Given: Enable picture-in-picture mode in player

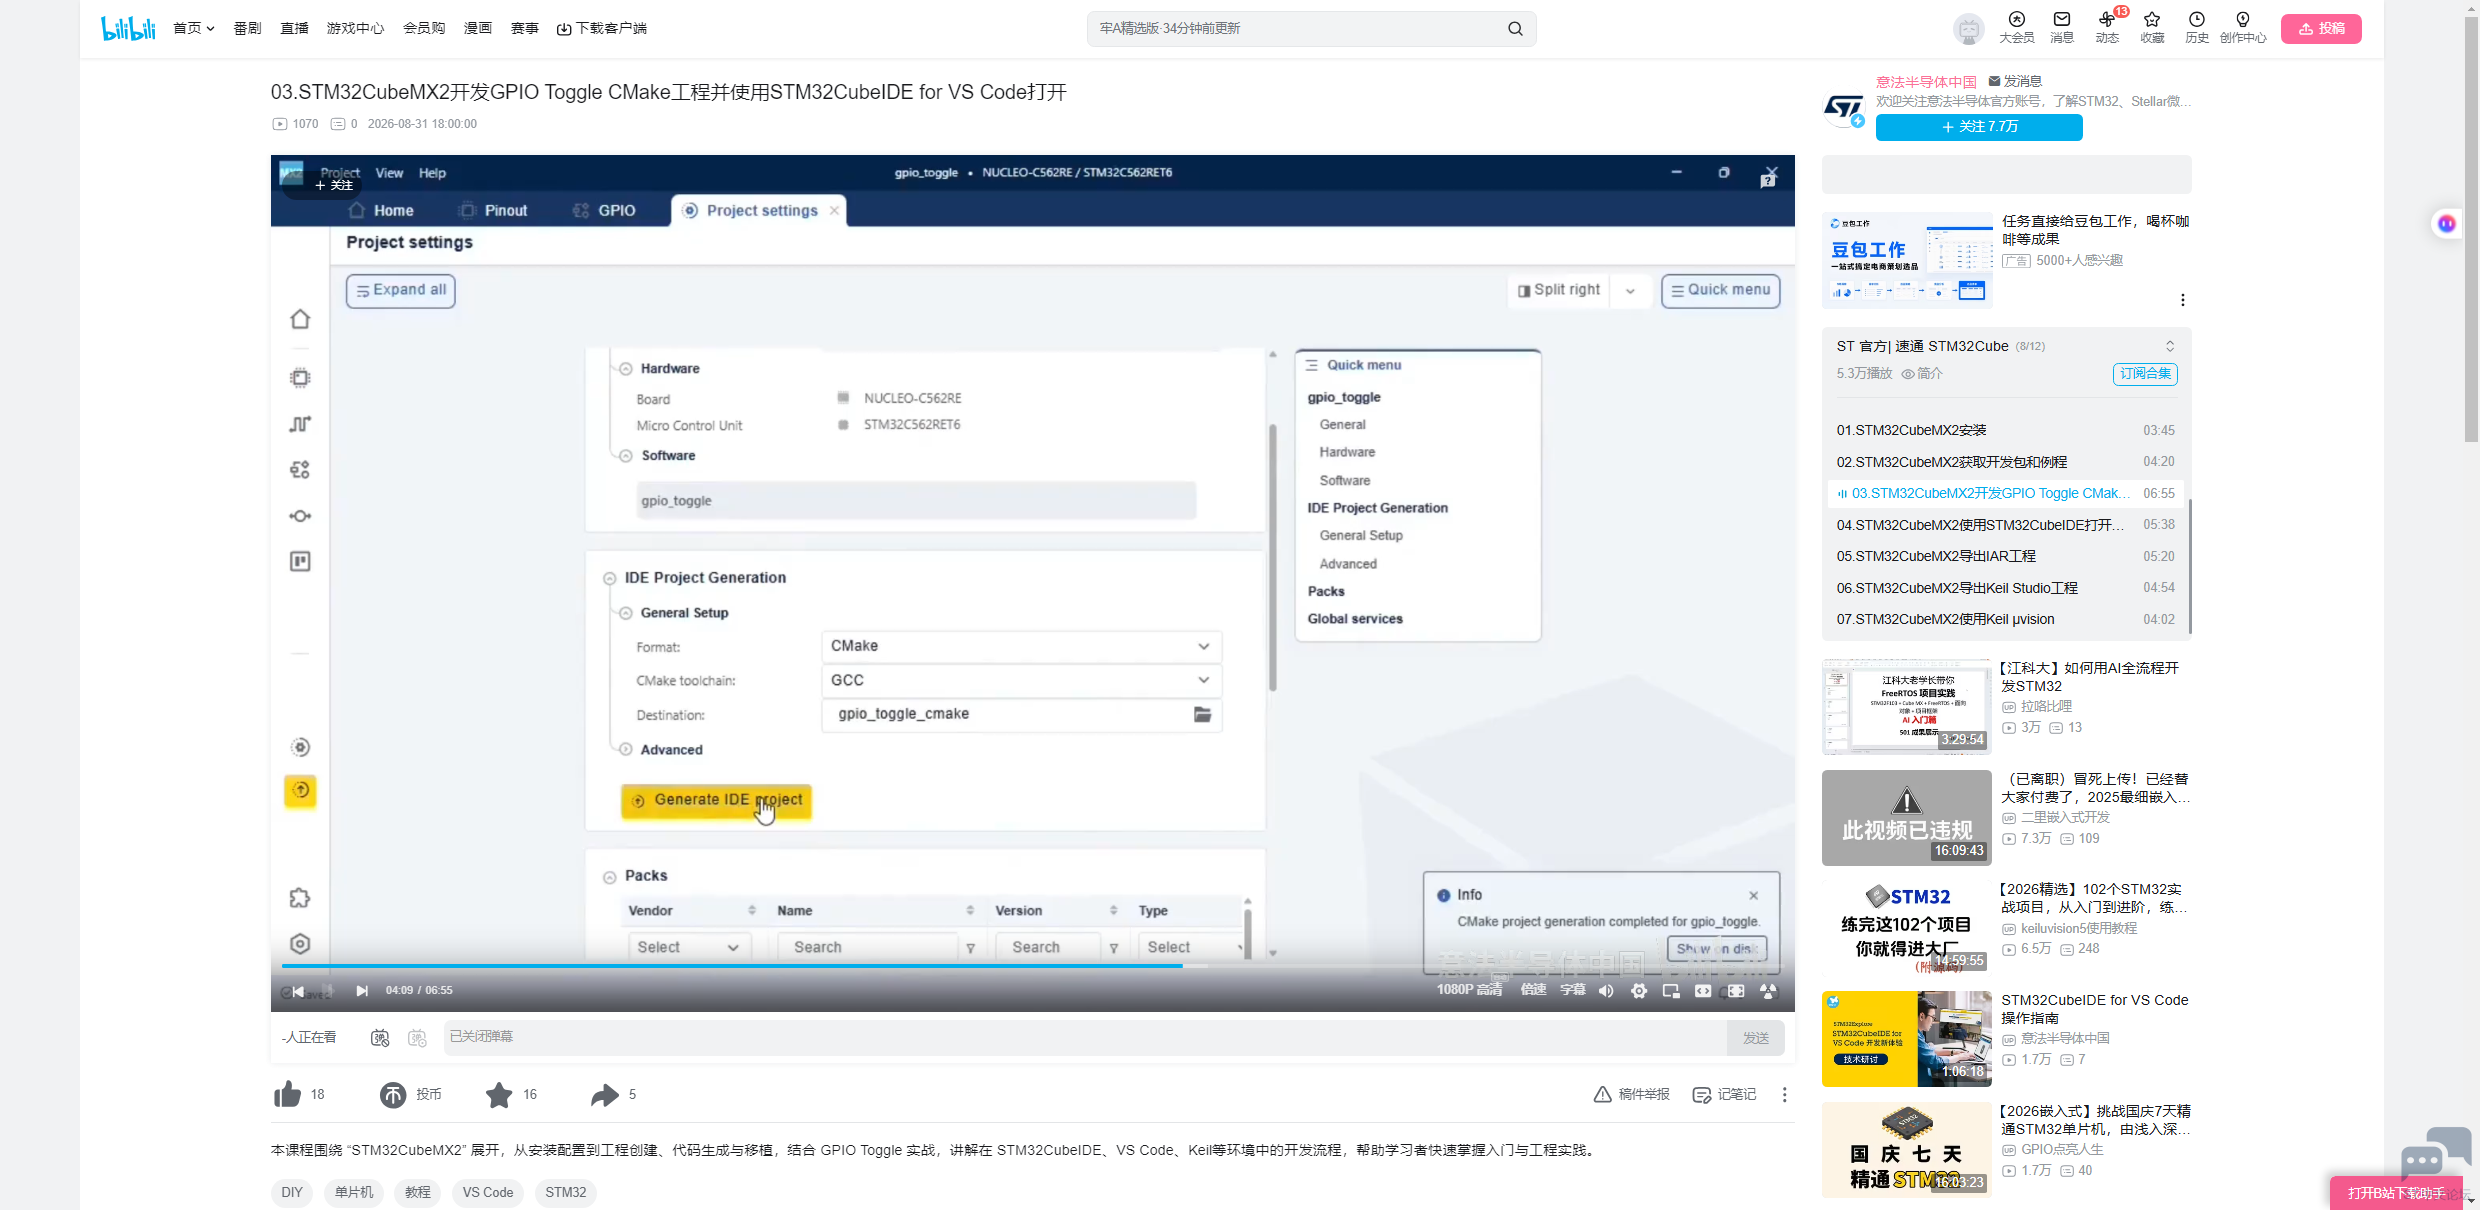Looking at the screenshot, I should 1671,991.
